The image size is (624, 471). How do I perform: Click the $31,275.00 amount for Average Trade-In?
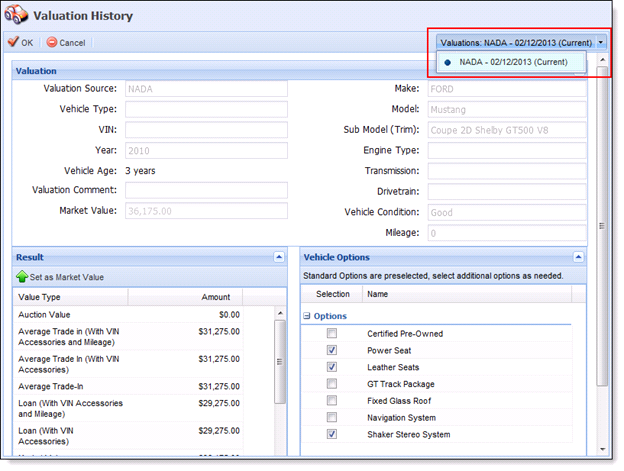(219, 386)
